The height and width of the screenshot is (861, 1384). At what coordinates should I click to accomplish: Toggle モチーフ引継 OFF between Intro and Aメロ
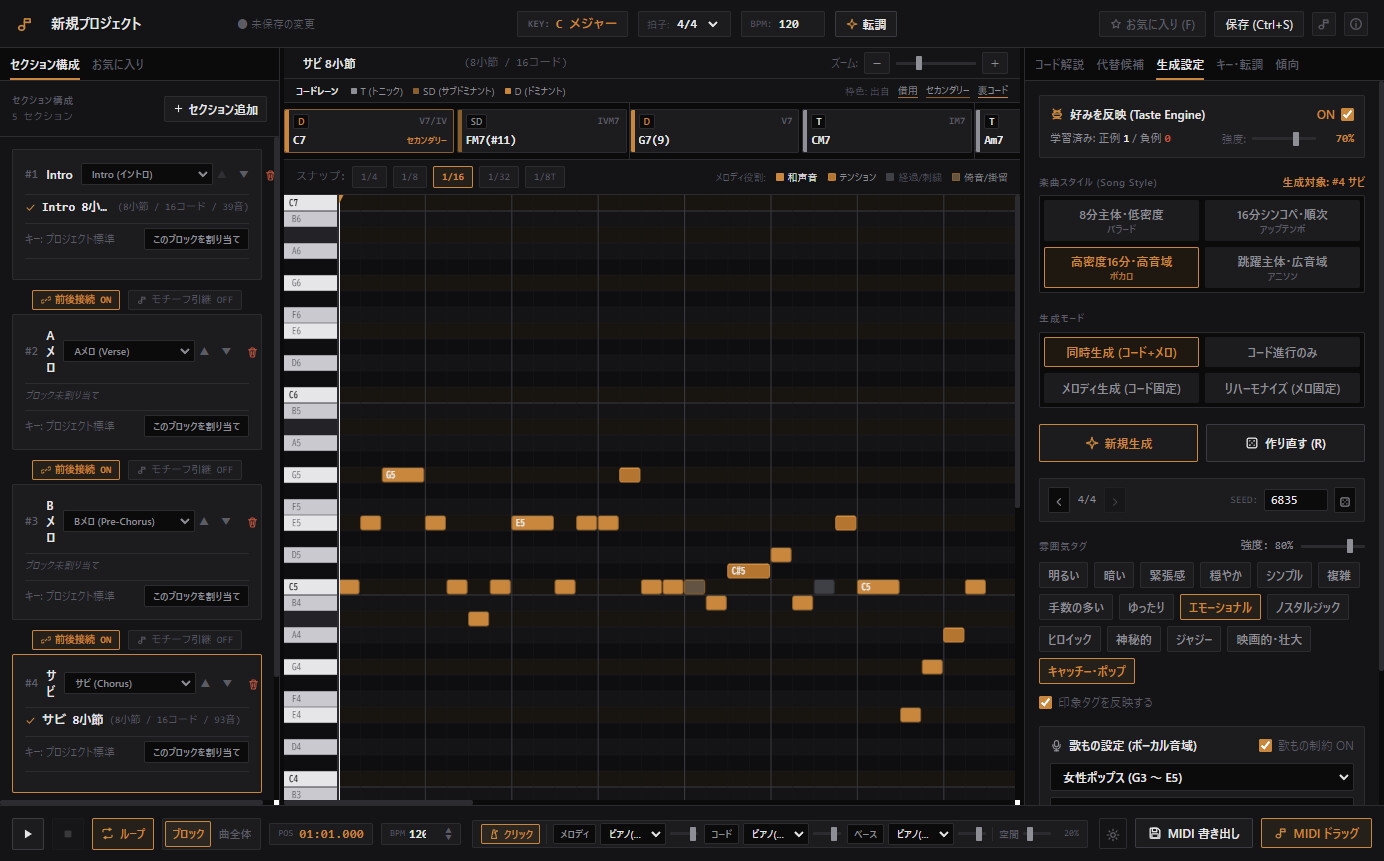click(x=184, y=300)
